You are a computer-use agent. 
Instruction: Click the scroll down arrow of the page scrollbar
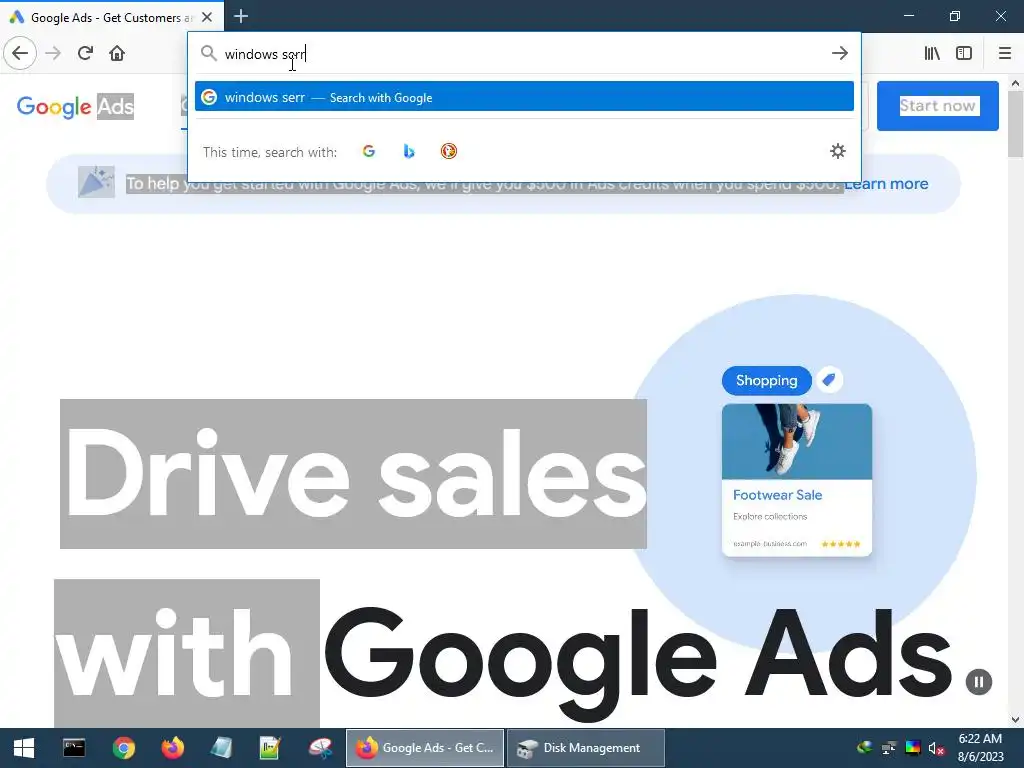1015,720
